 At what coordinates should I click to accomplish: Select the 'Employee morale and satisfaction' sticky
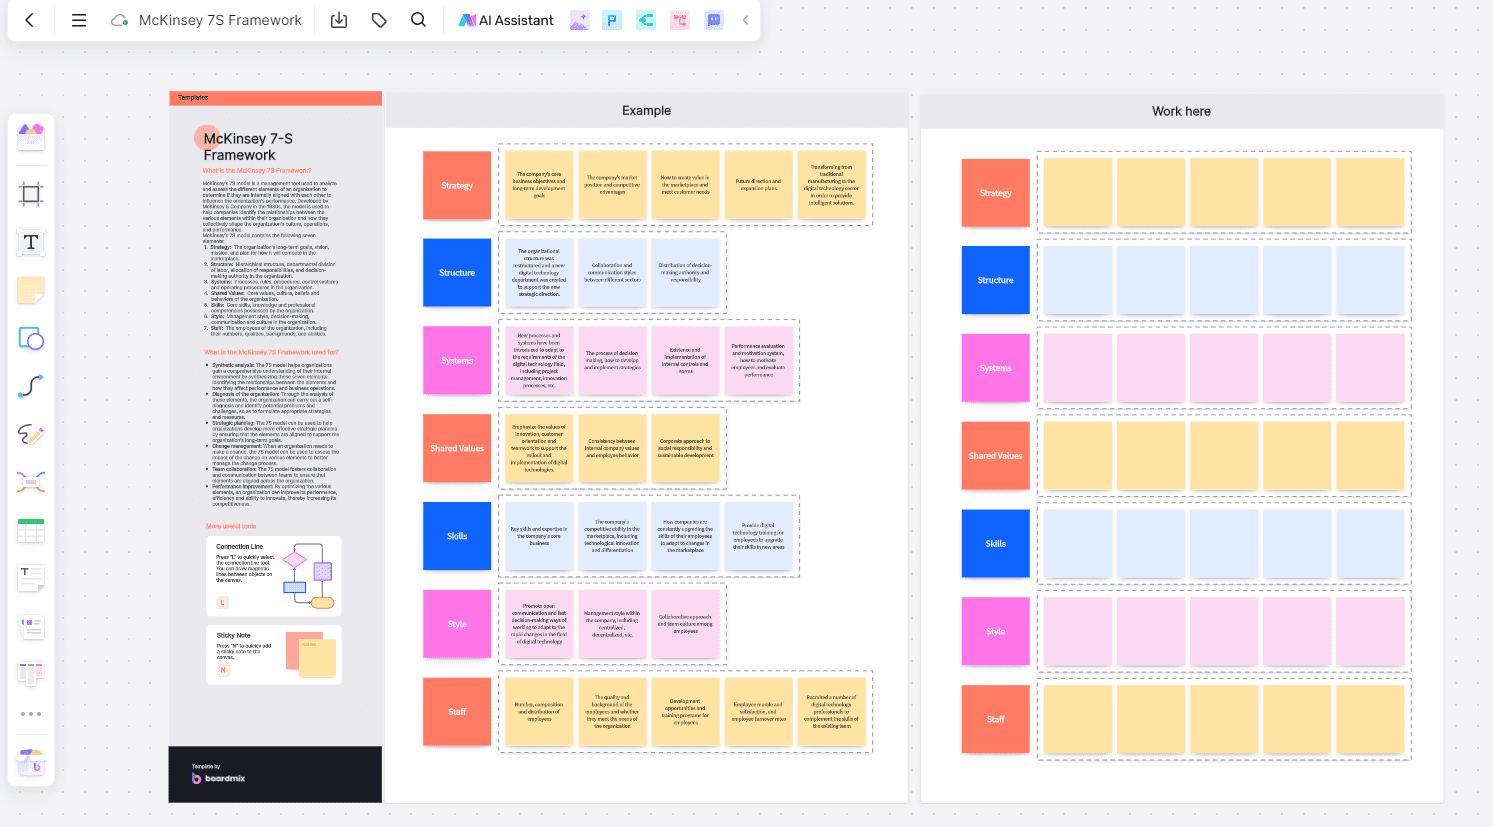tap(758, 712)
